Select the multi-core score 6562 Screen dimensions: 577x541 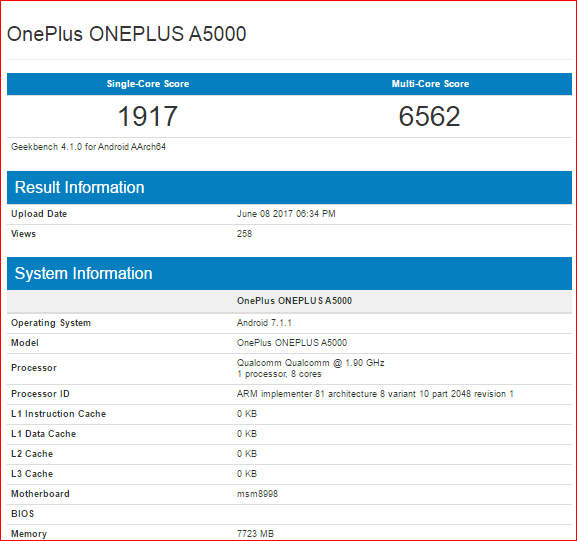429,116
